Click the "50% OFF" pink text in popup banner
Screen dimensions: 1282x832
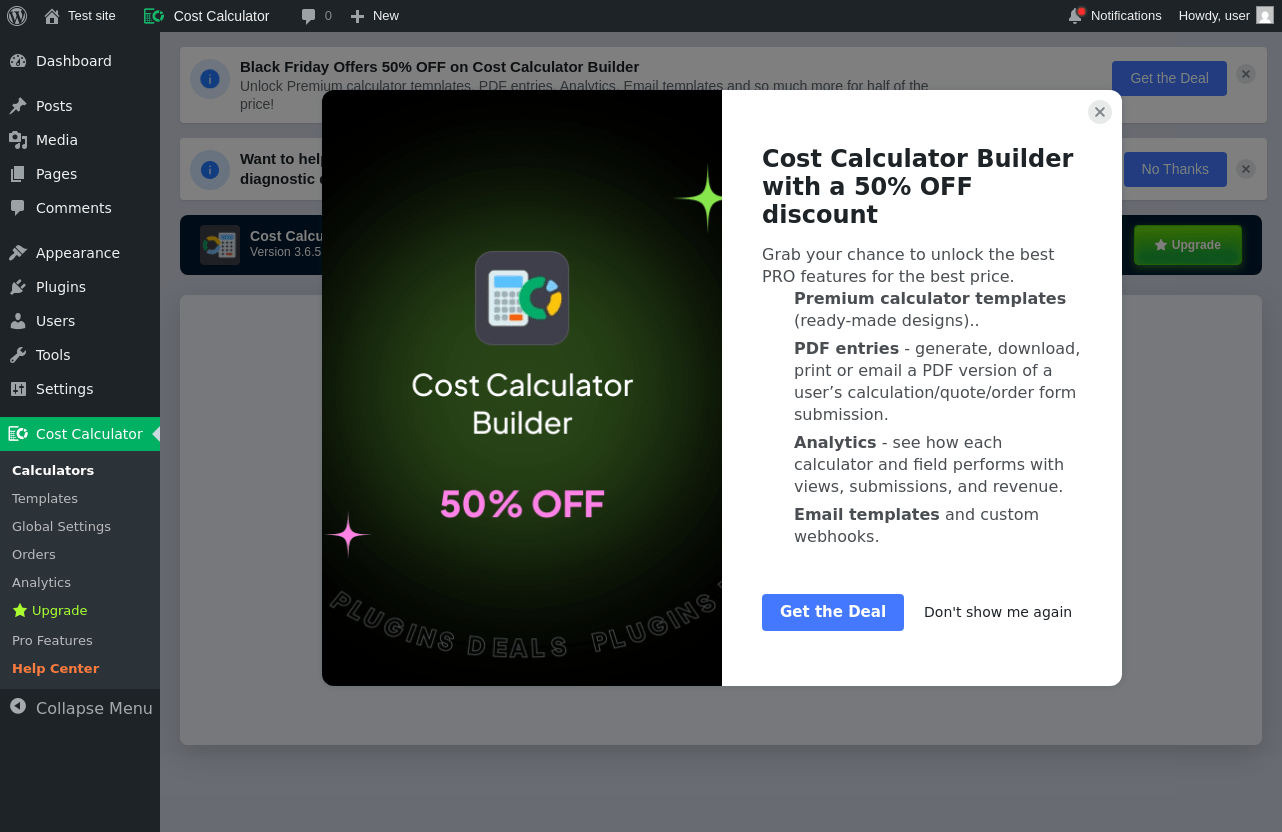pyautogui.click(x=522, y=504)
